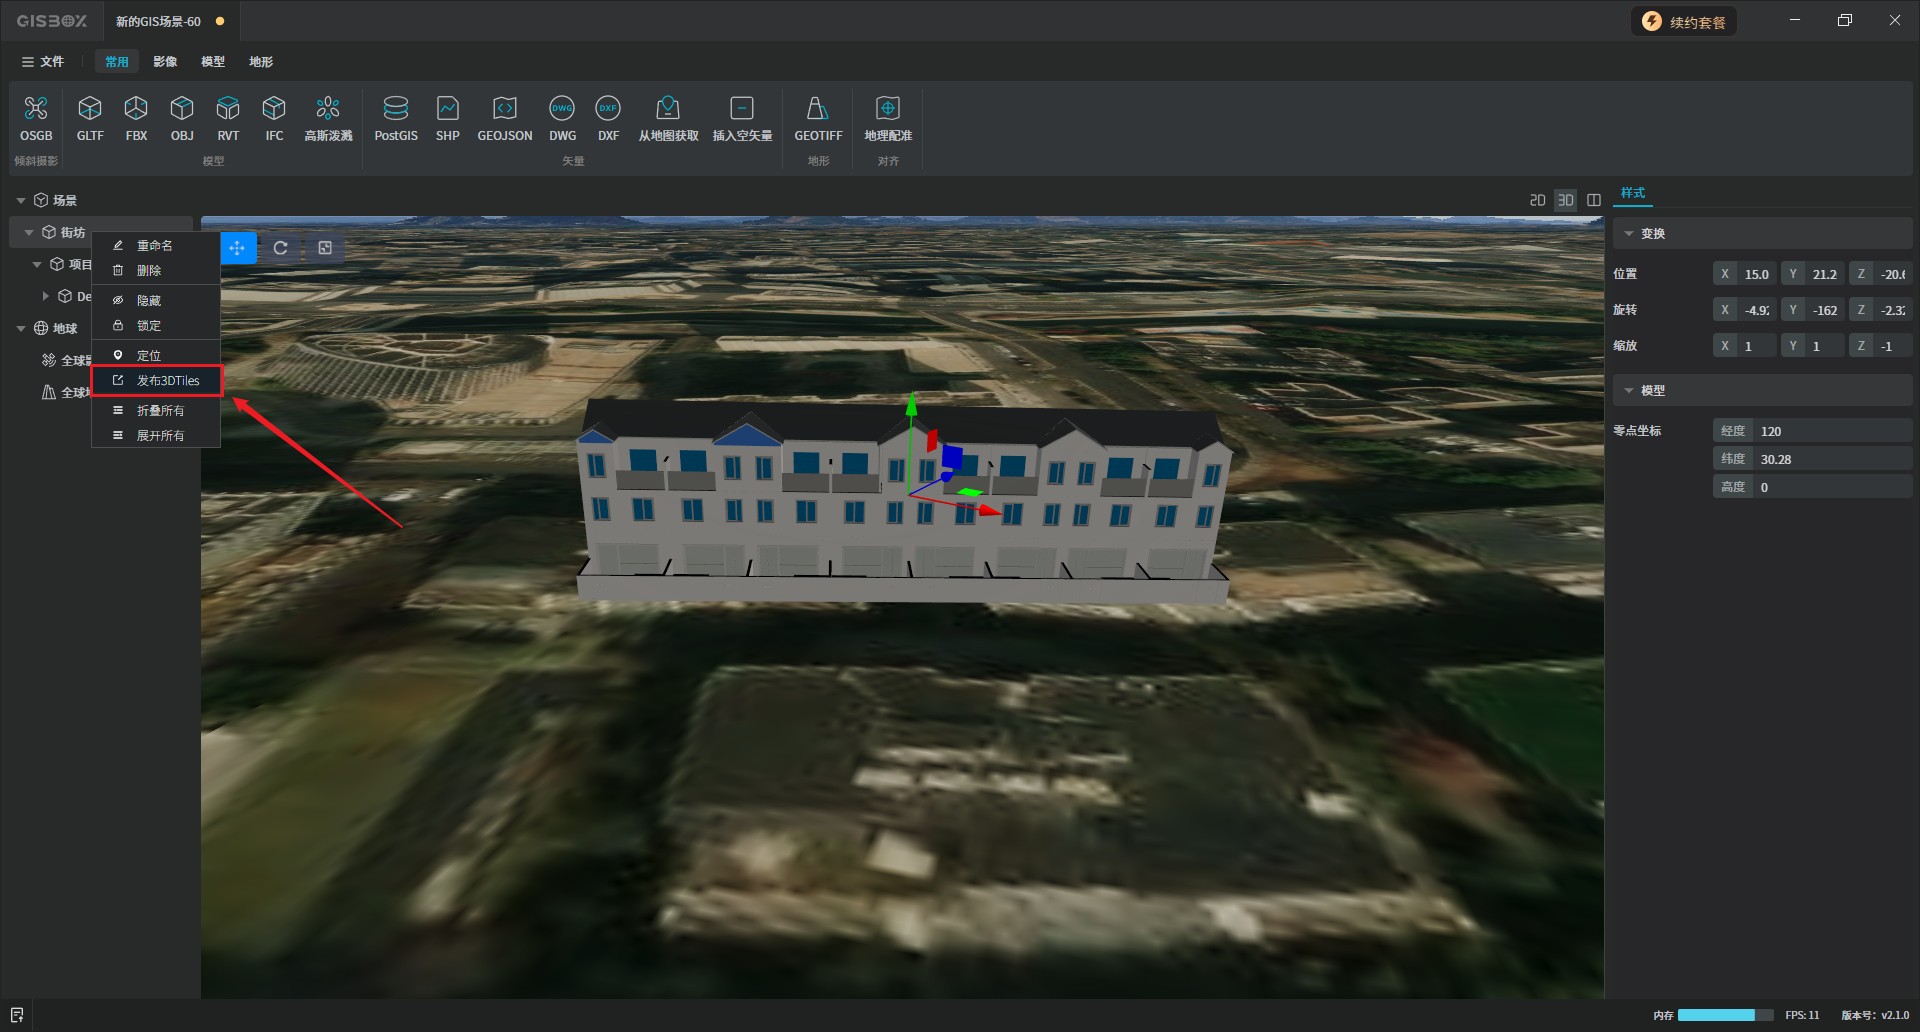Collapse the 模型 properties section
1920x1032 pixels.
coord(1629,391)
